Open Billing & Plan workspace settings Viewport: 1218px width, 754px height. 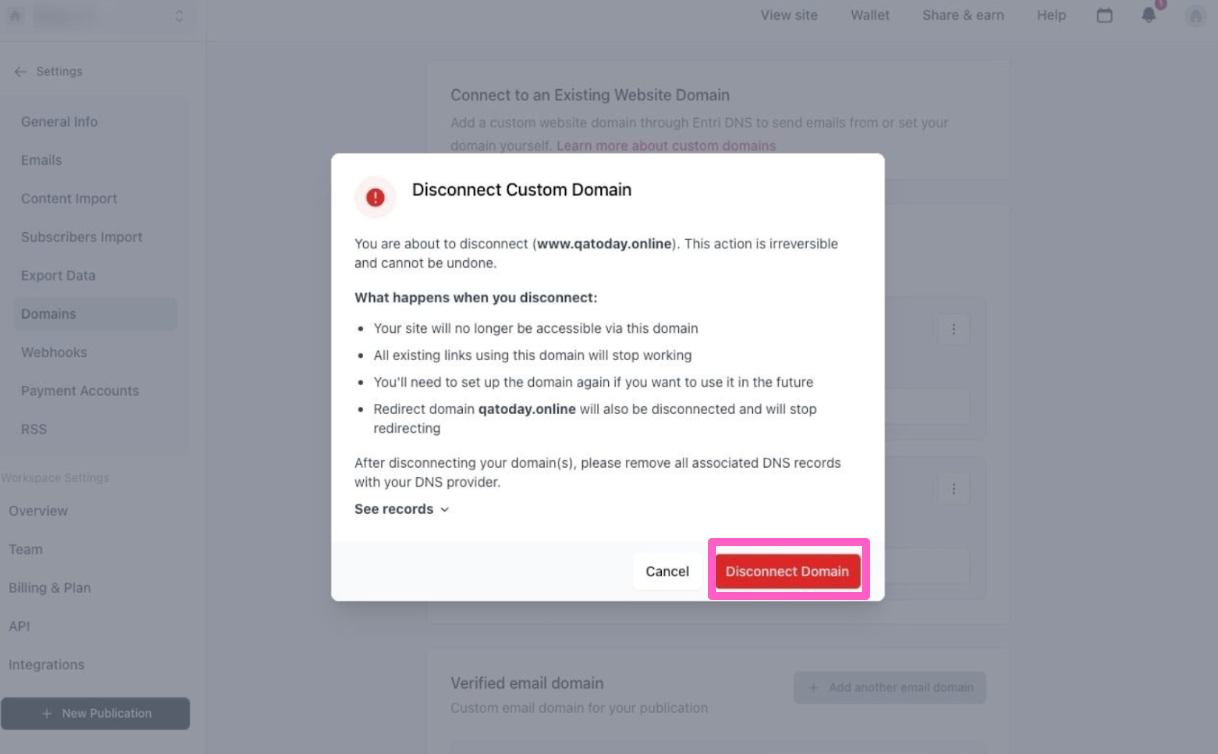[x=50, y=588]
